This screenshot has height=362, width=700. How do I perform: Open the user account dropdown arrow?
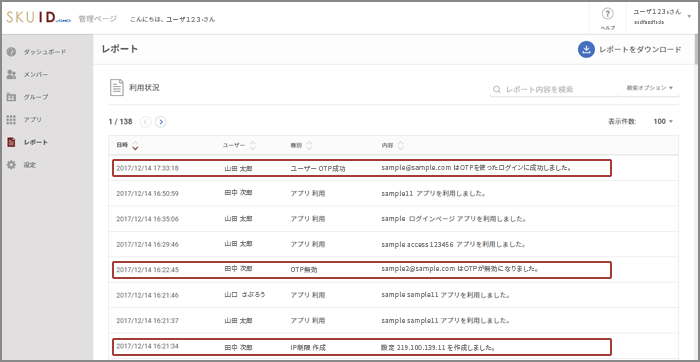tap(689, 16)
